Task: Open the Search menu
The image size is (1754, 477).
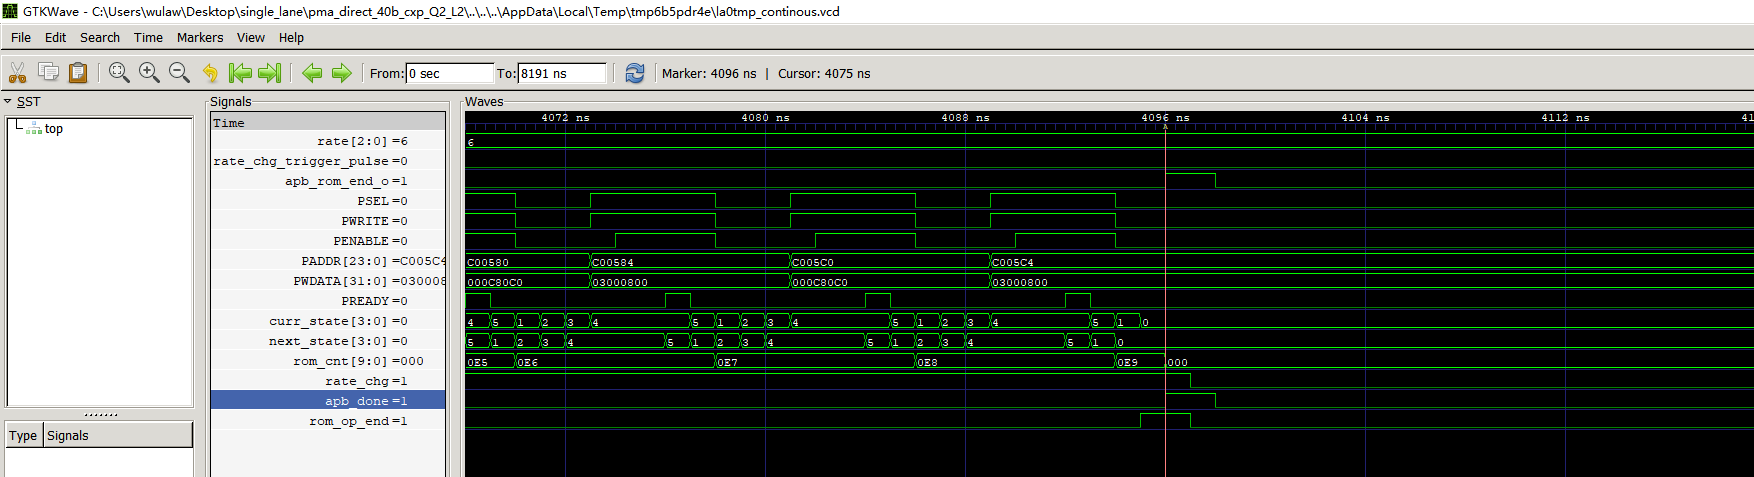Action: click(x=100, y=37)
